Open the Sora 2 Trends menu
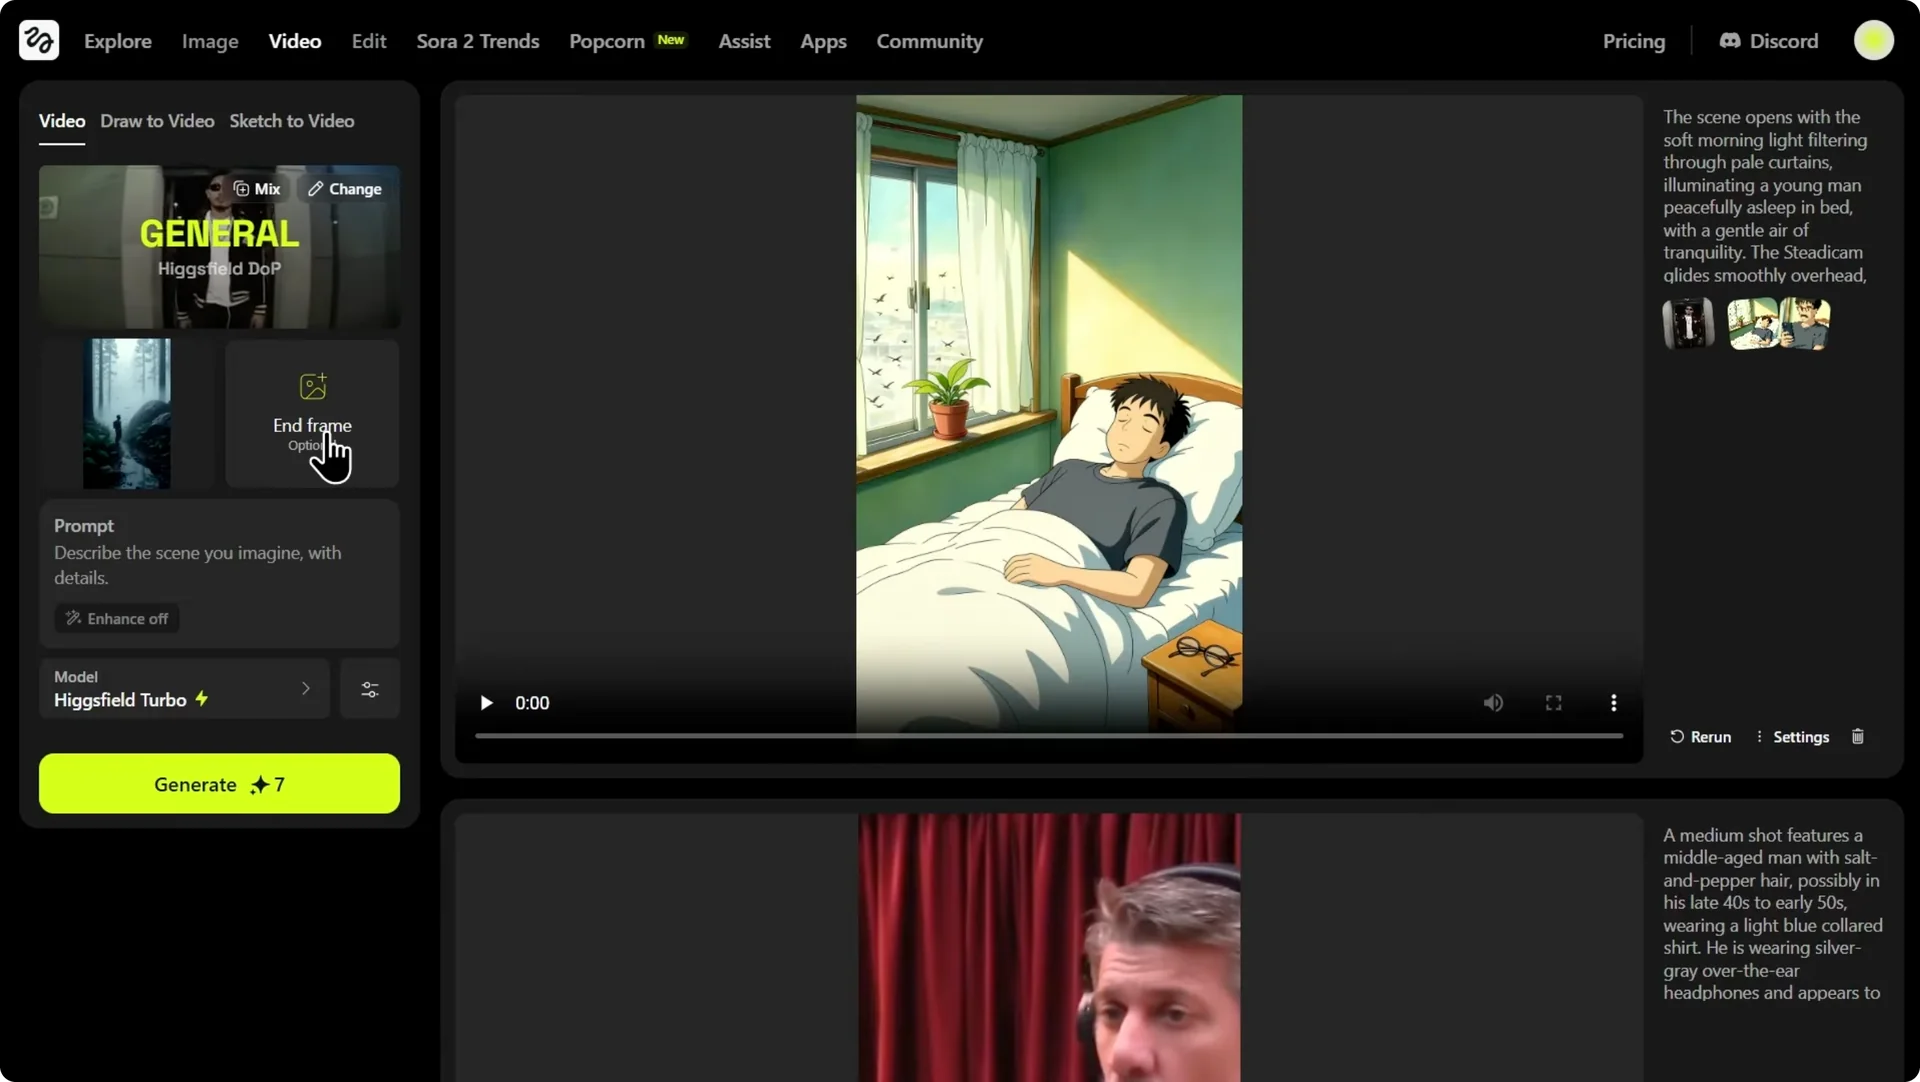1920x1082 pixels. 477,41
